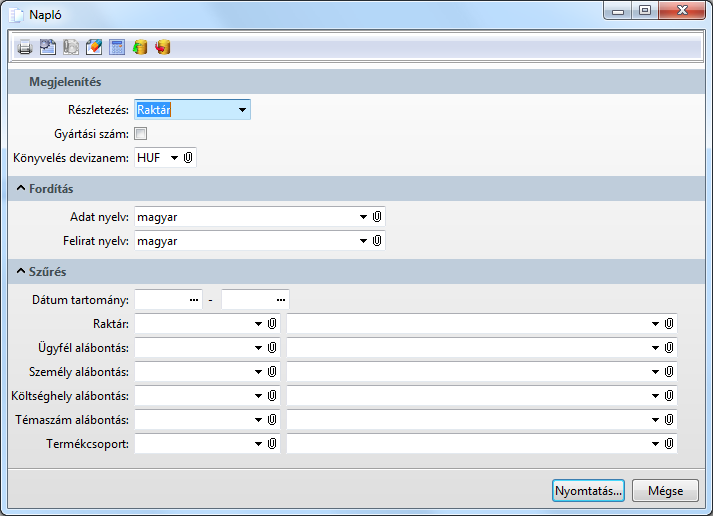This screenshot has width=713, height=516.
Task: Open the first Személy alábontás dropdown arrow
Action: coord(258,372)
